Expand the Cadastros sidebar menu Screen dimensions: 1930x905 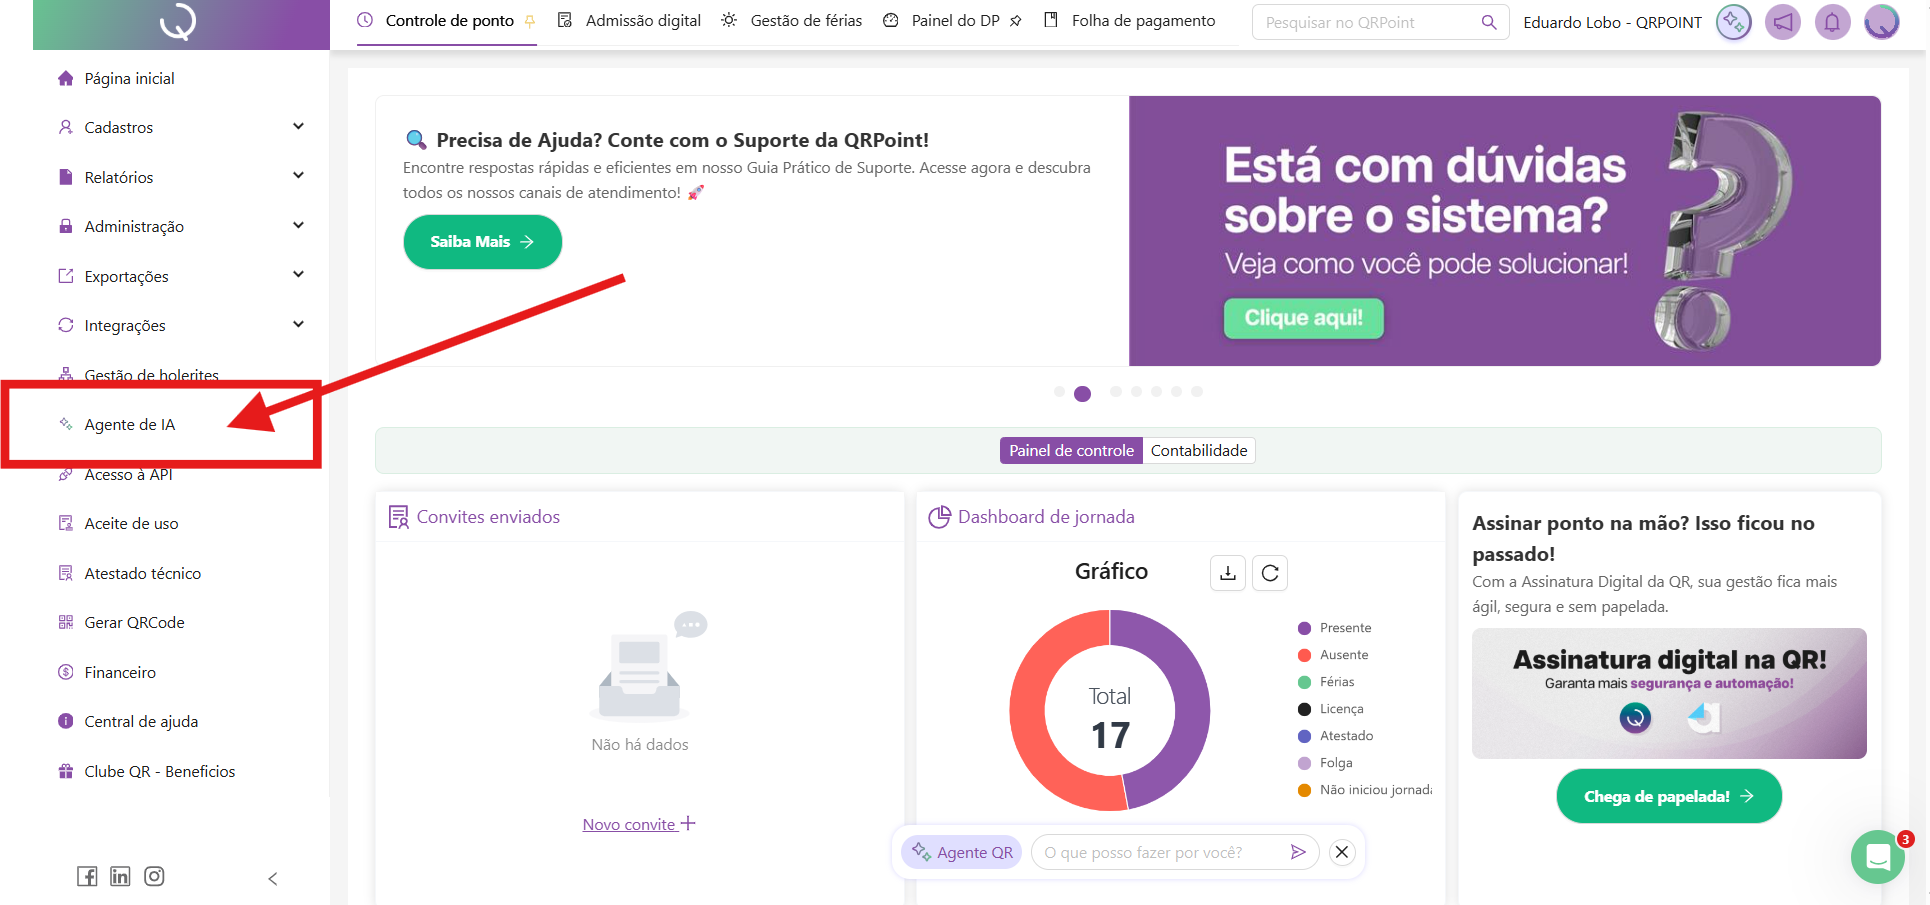(x=180, y=127)
